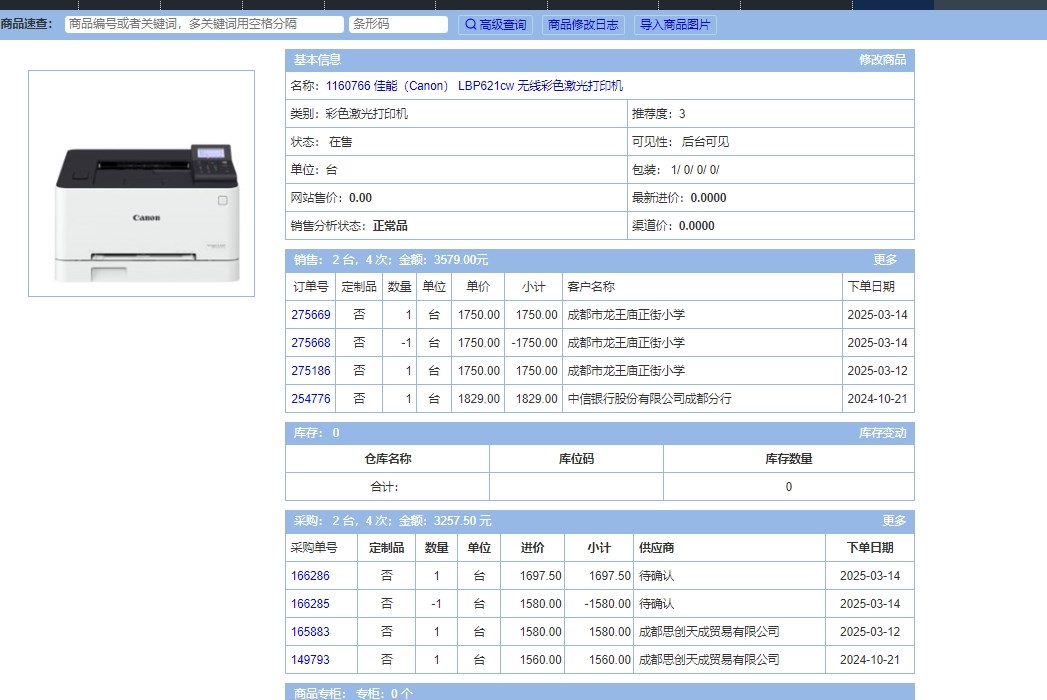Focus the 条形码 barcode input field
The height and width of the screenshot is (700, 1047).
[x=398, y=24]
